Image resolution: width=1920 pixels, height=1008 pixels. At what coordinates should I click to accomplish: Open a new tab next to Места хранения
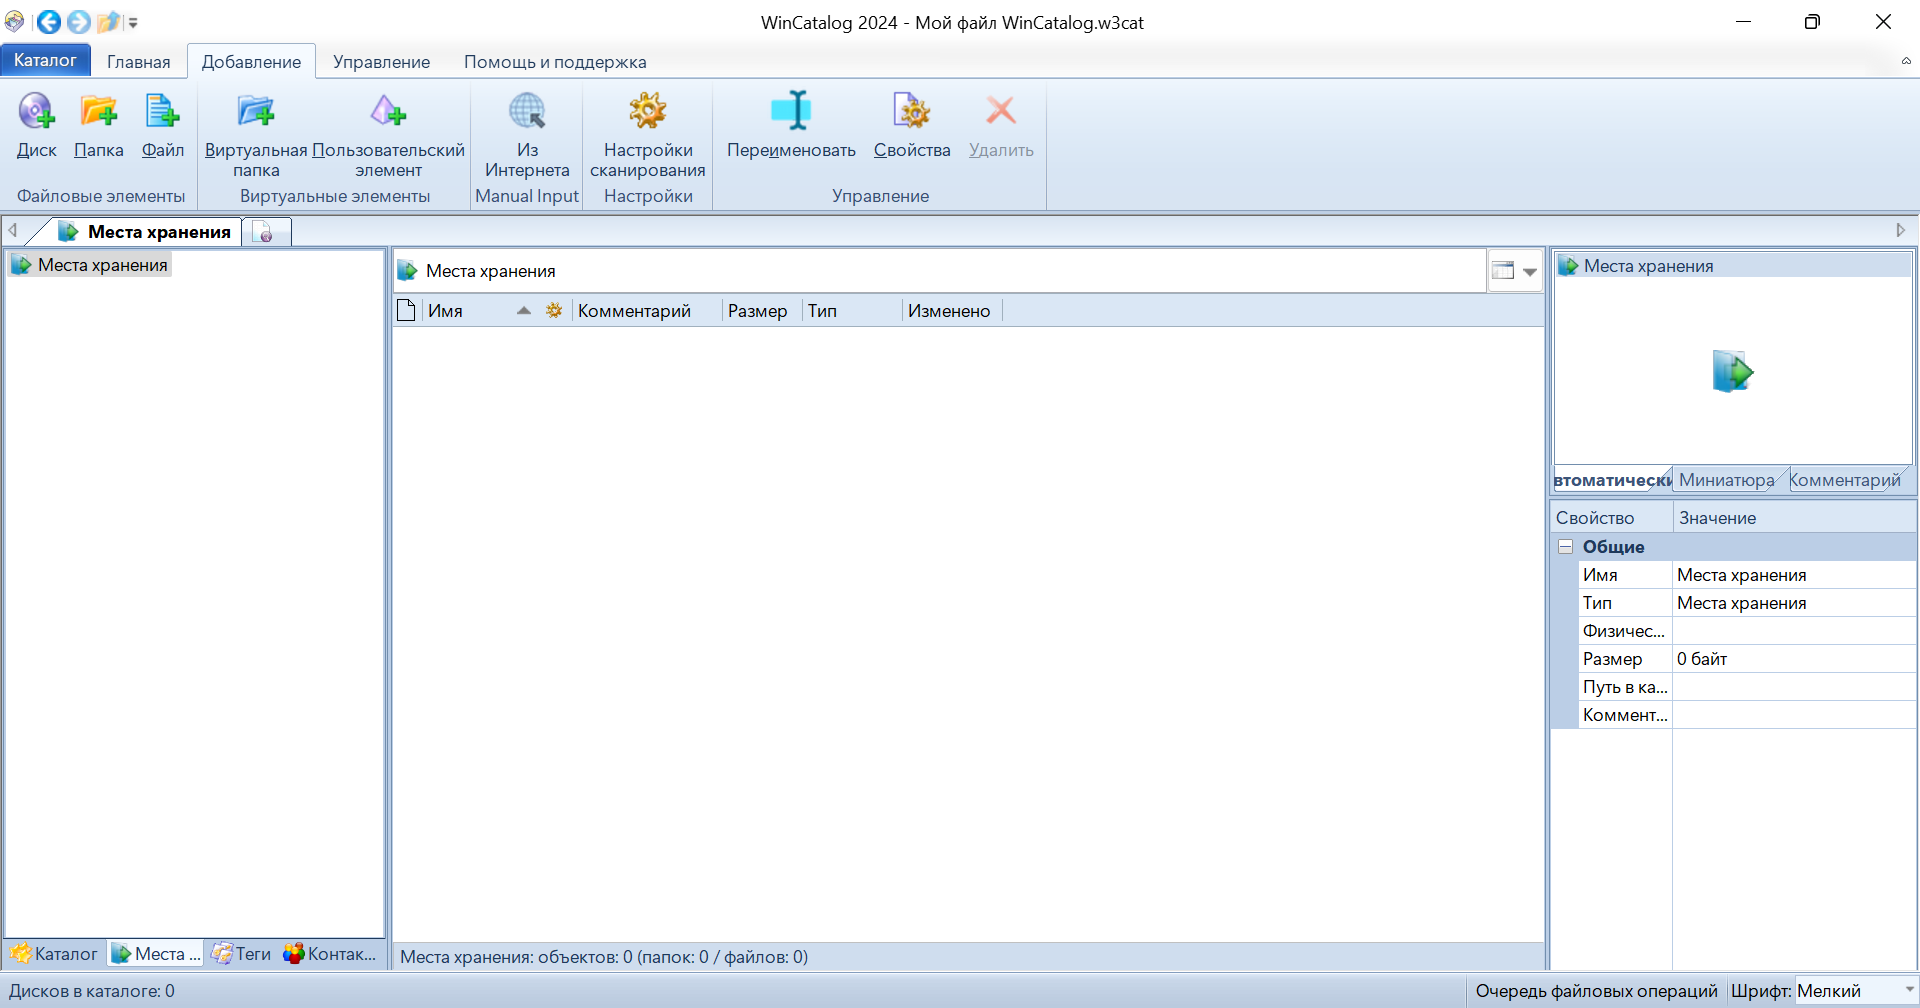[266, 232]
